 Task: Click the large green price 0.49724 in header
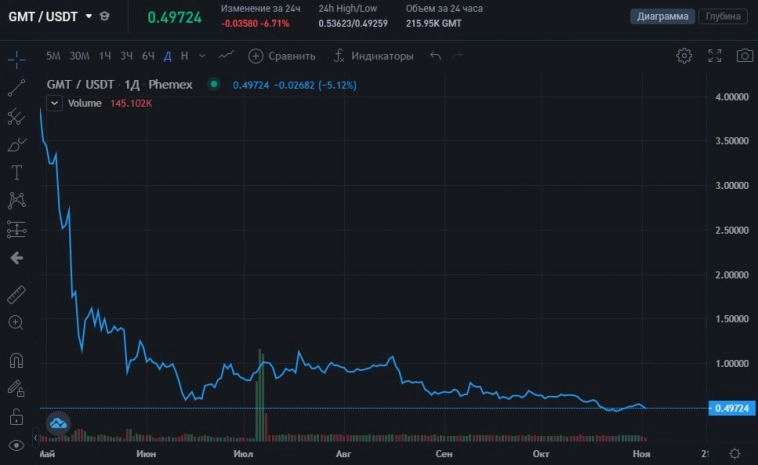(x=175, y=17)
